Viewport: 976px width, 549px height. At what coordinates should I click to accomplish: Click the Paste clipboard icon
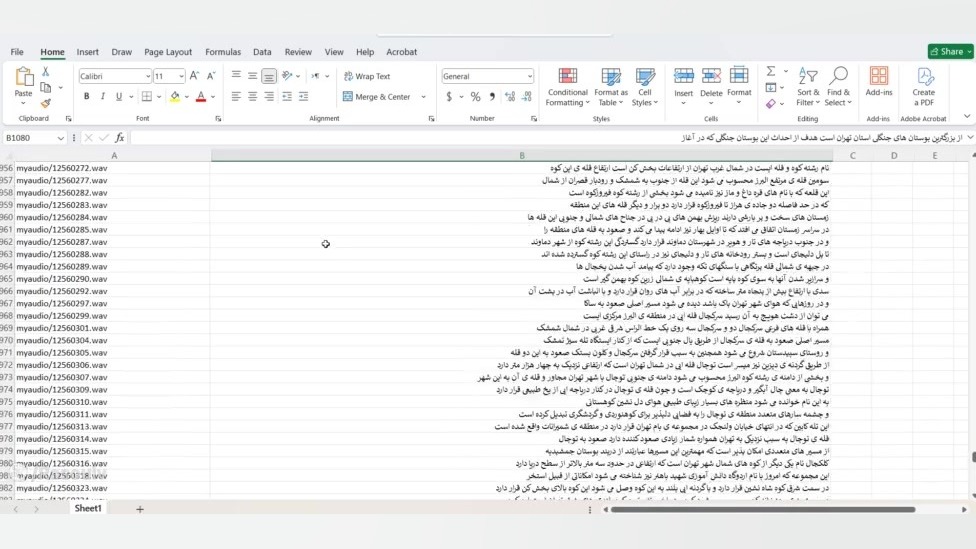point(24,77)
